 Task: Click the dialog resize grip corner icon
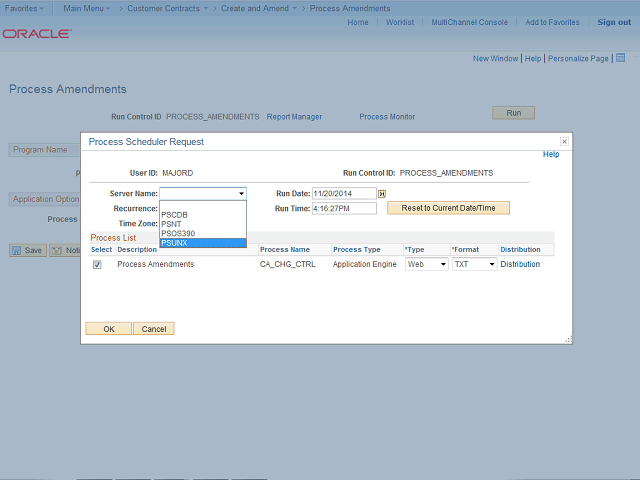click(x=568, y=339)
